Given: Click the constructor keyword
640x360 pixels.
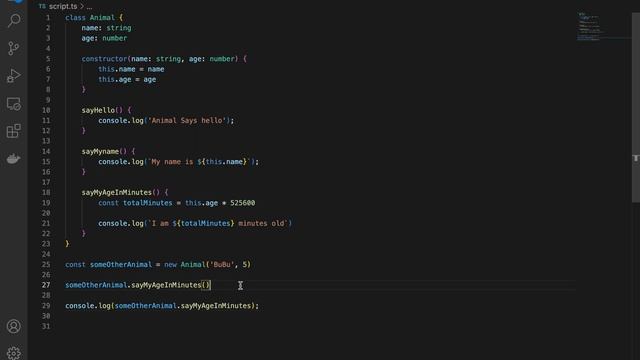Looking at the screenshot, I should 104,59.
